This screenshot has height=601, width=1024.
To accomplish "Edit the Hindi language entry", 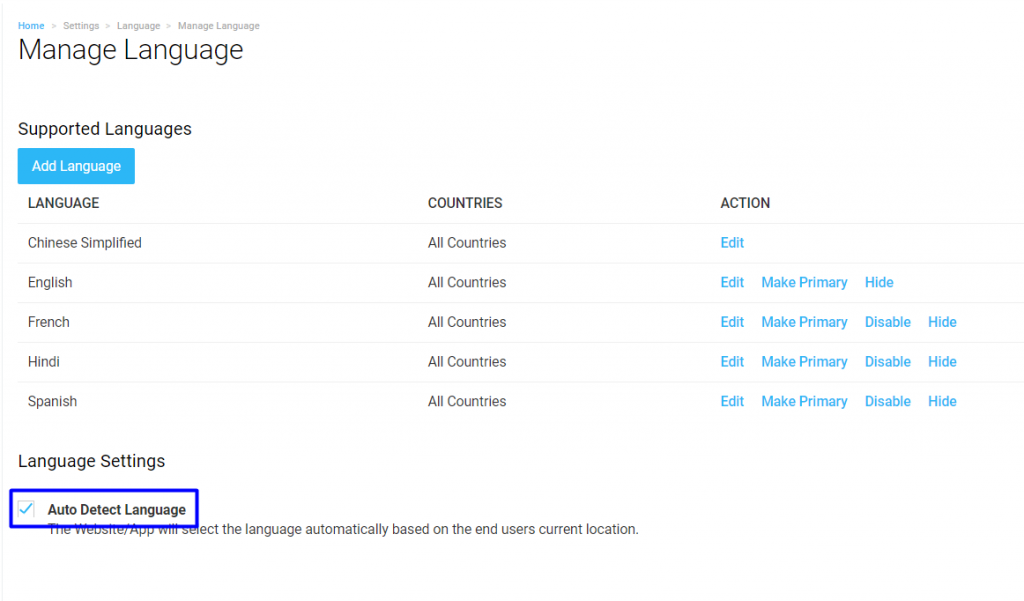I will 731,361.
